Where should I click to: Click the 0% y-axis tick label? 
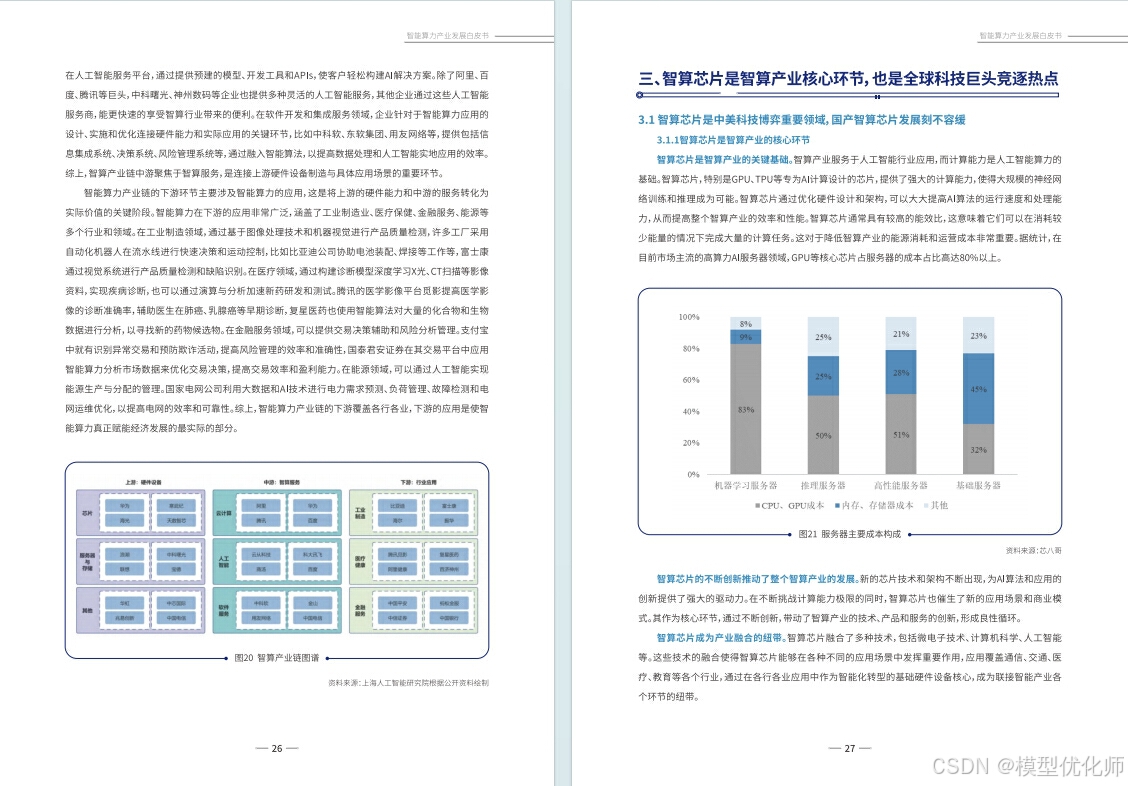[x=693, y=475]
